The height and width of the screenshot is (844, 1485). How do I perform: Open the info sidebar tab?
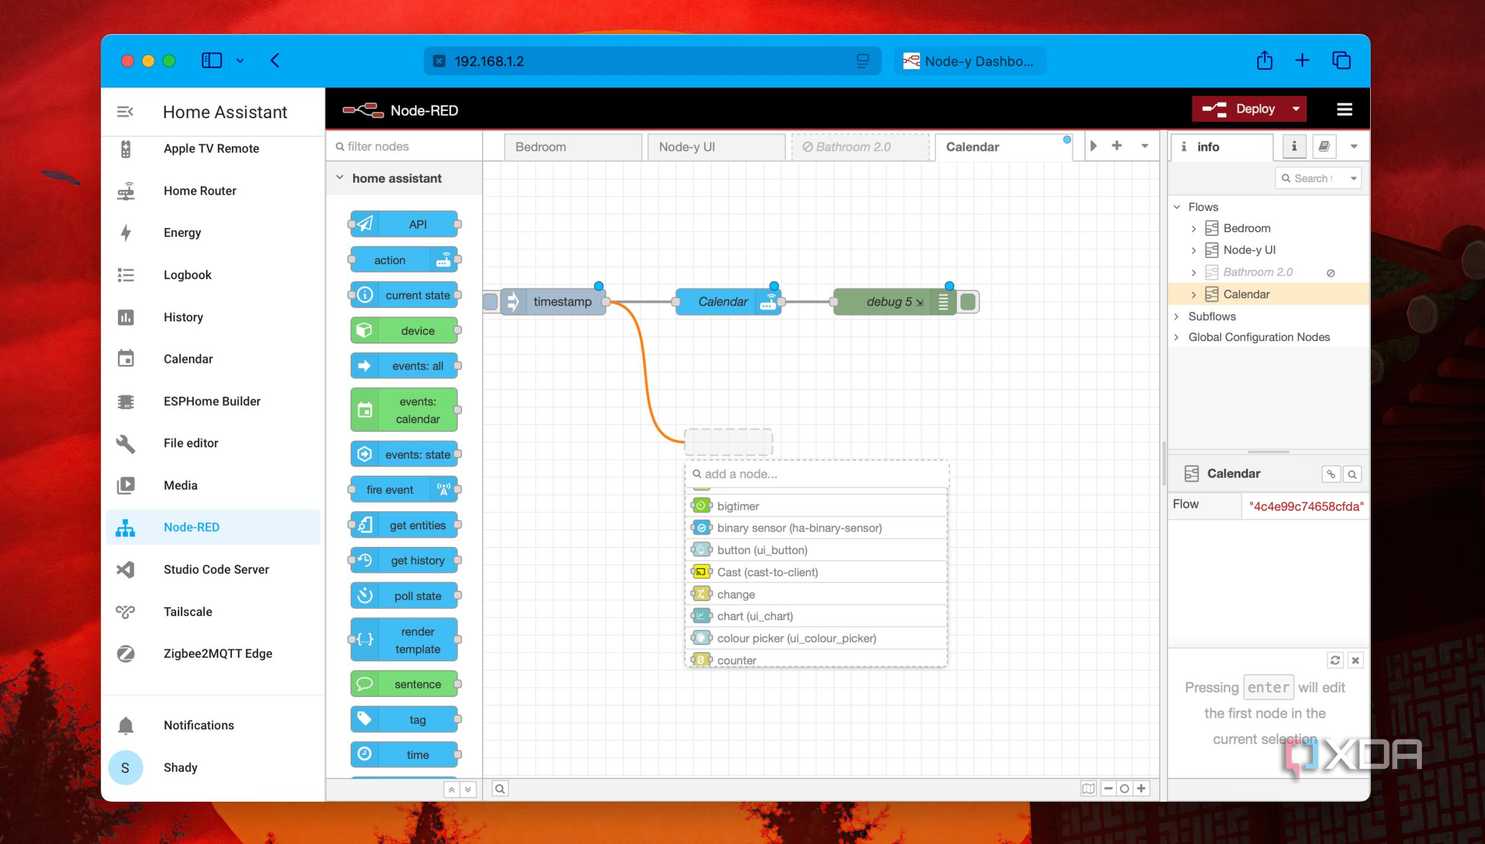pos(1222,147)
